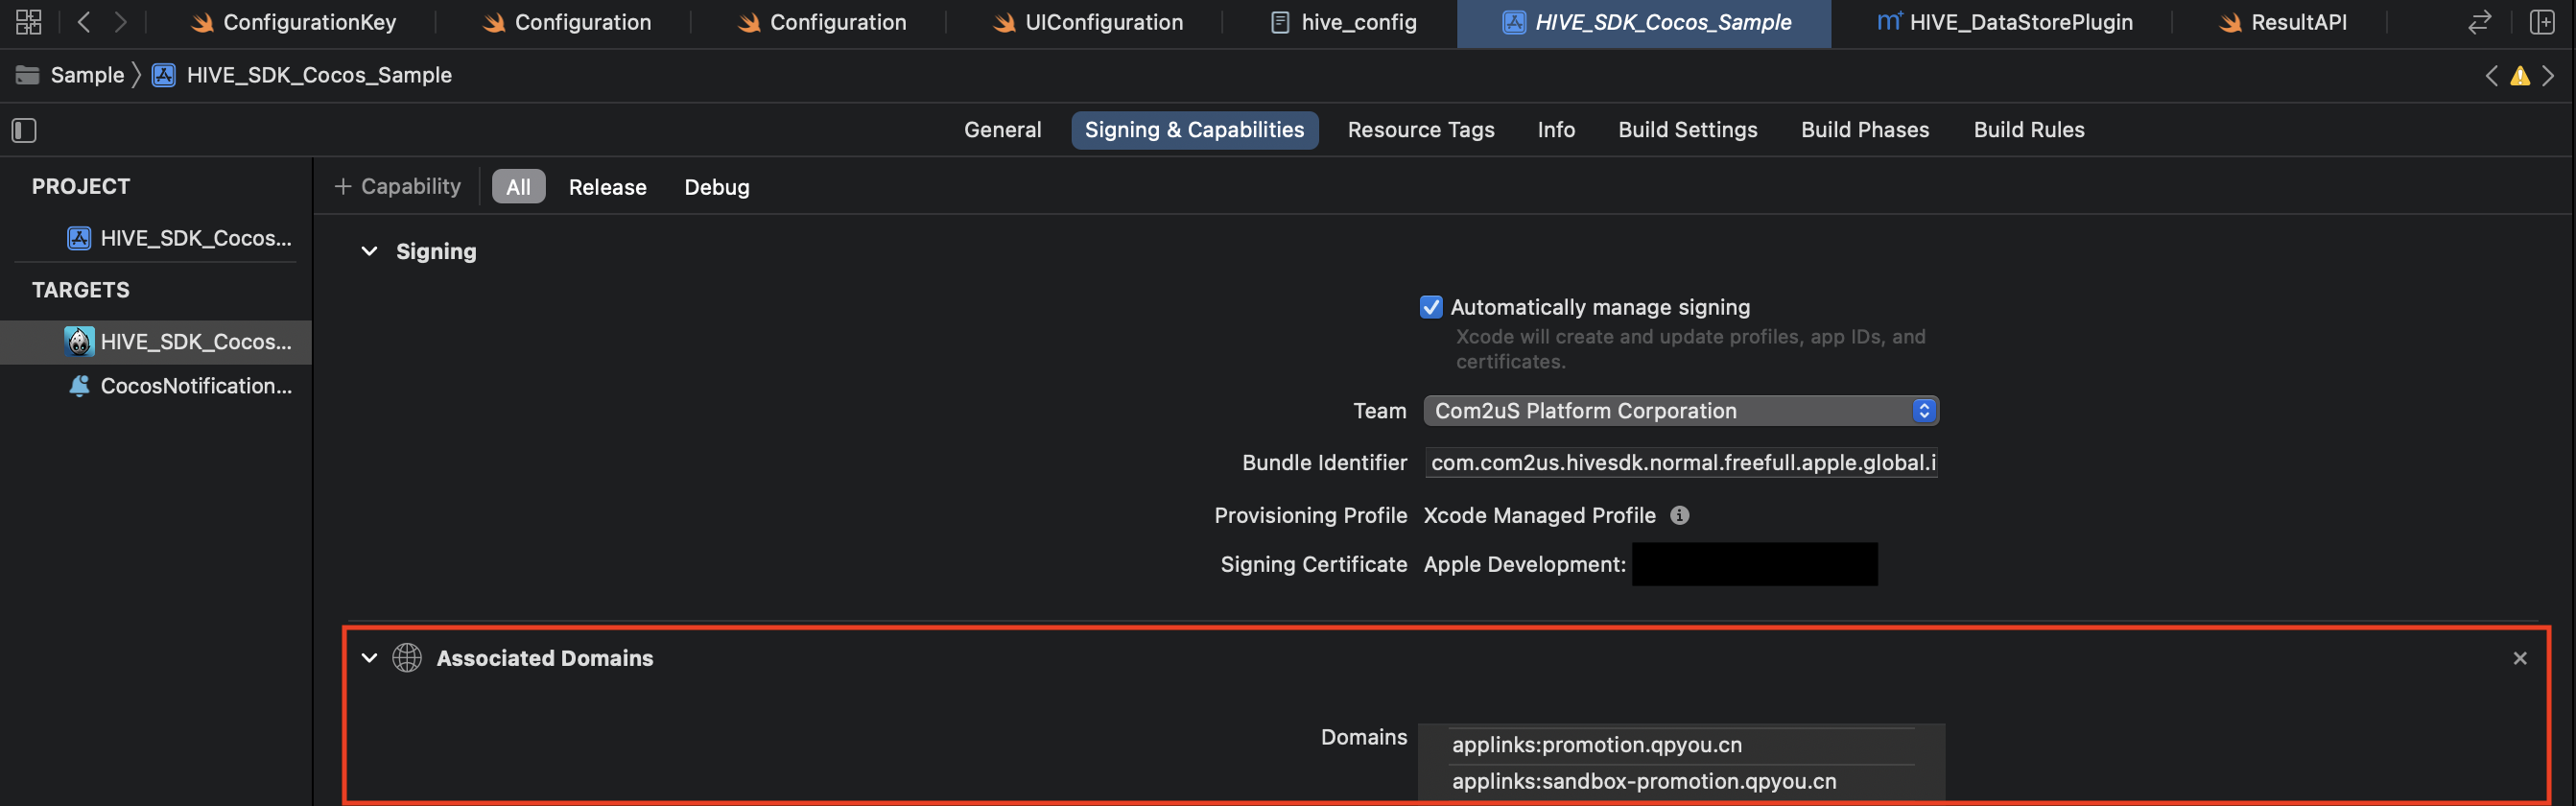Select the Release configuration filter
Viewport: 2576px width, 806px height.
tap(607, 187)
